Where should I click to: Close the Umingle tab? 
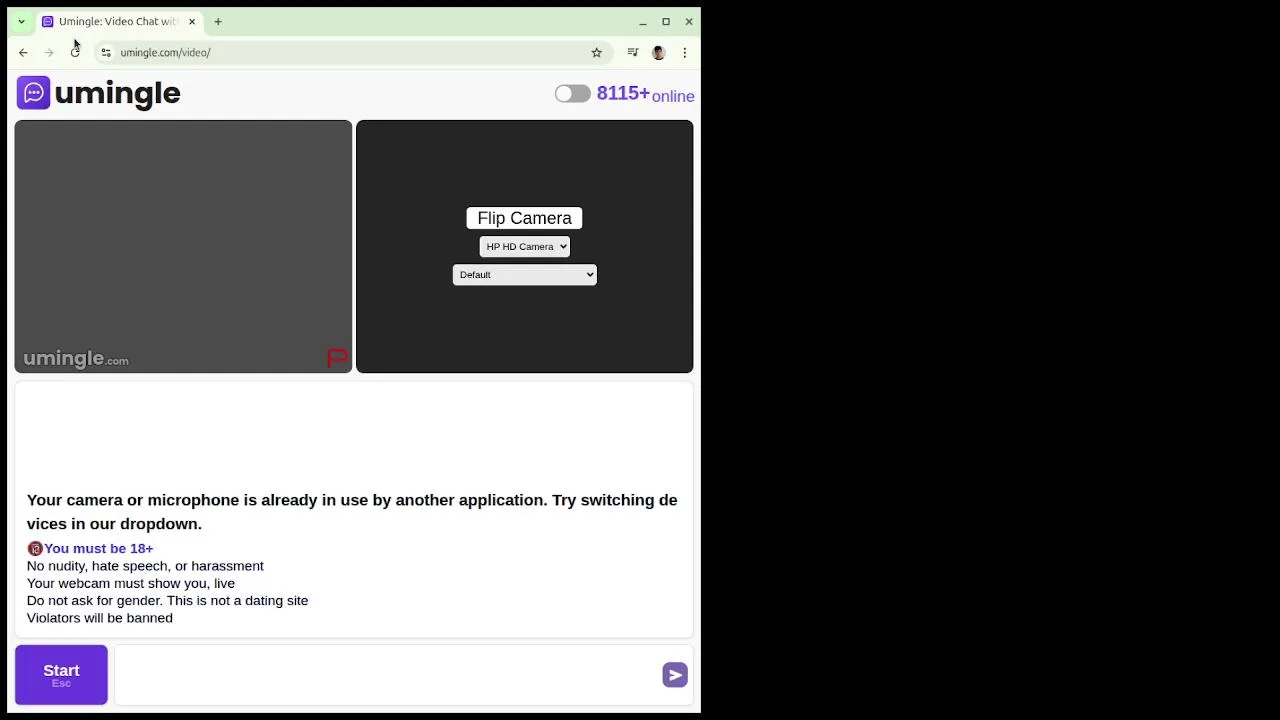coord(192,21)
